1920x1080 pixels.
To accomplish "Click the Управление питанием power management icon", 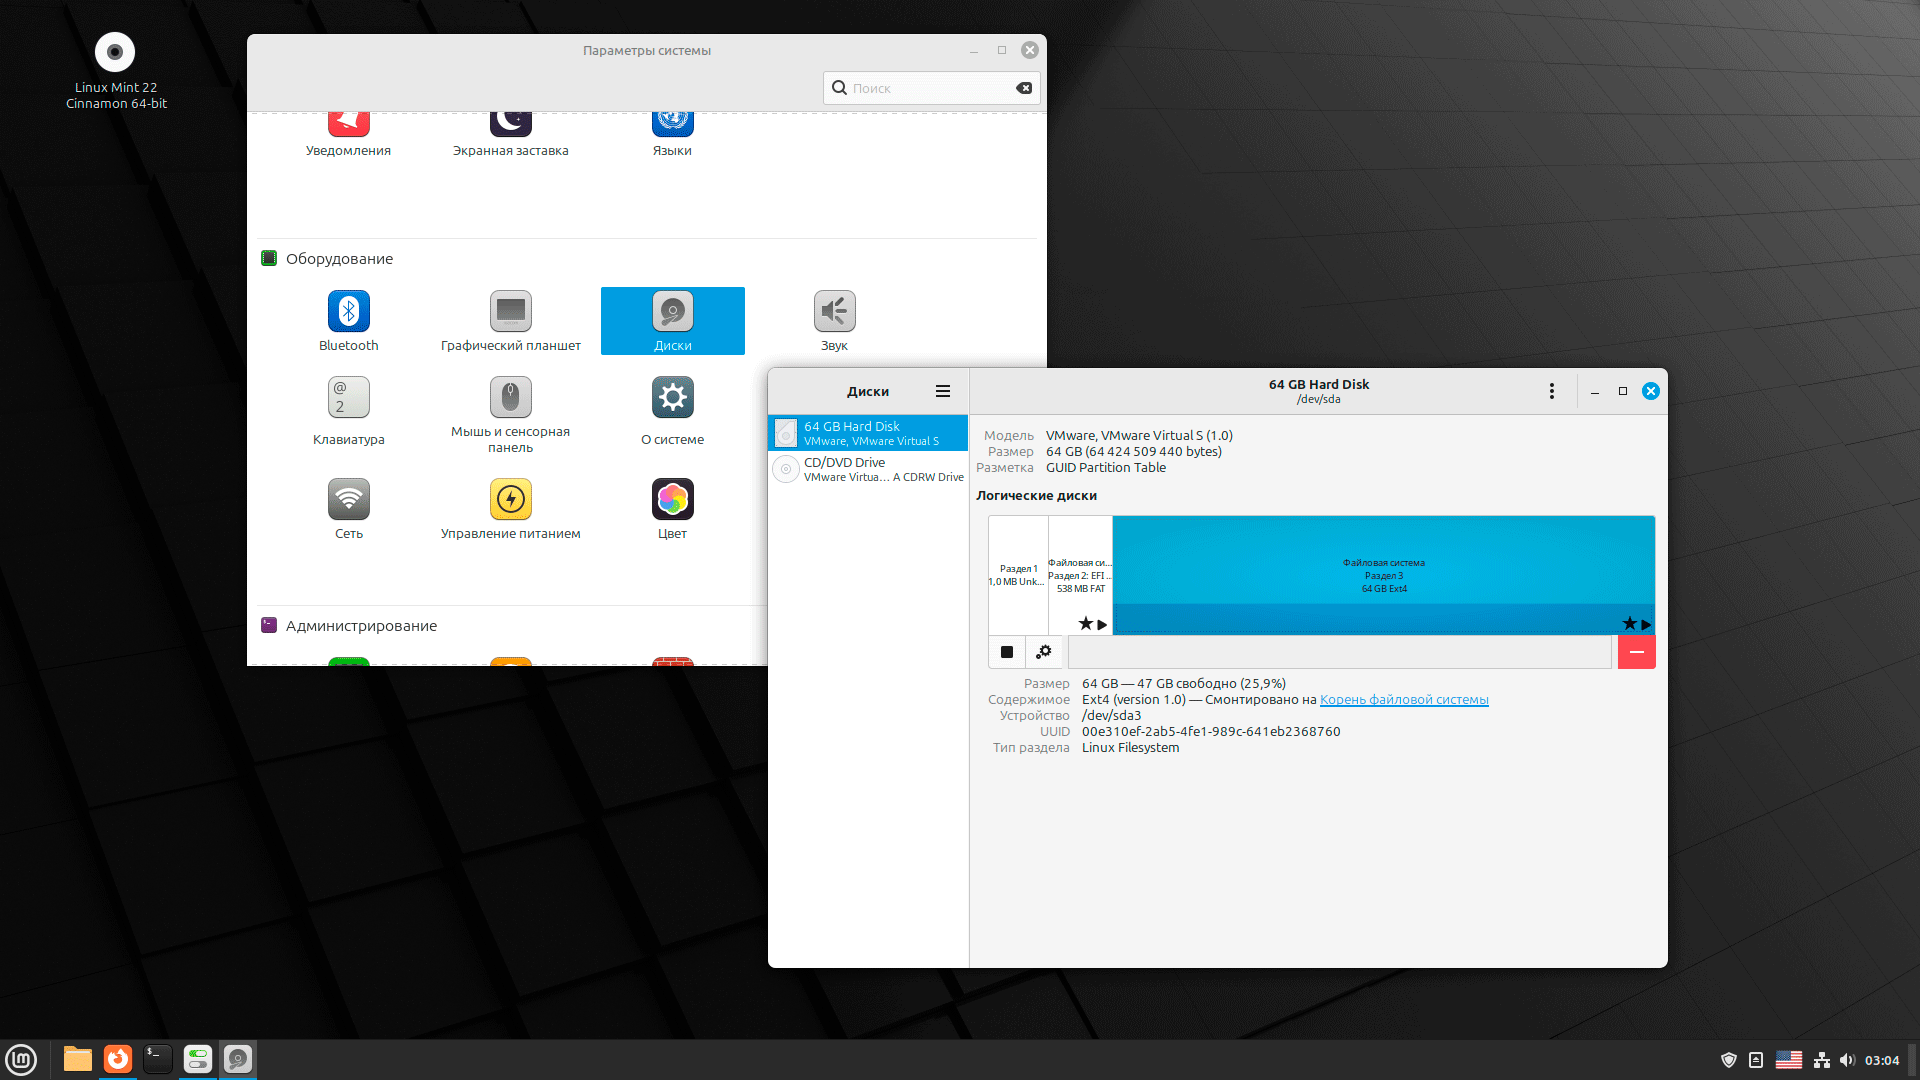I will click(510, 498).
